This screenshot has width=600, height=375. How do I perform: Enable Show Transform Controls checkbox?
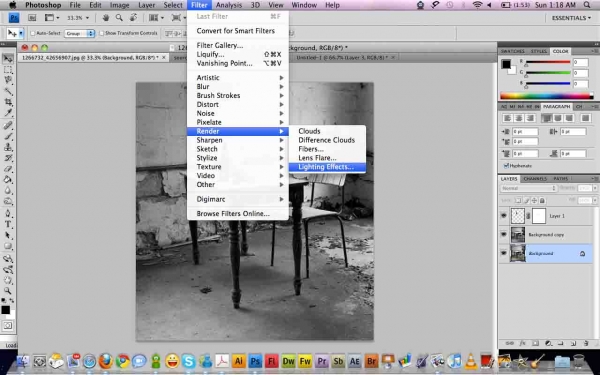pyautogui.click(x=101, y=33)
